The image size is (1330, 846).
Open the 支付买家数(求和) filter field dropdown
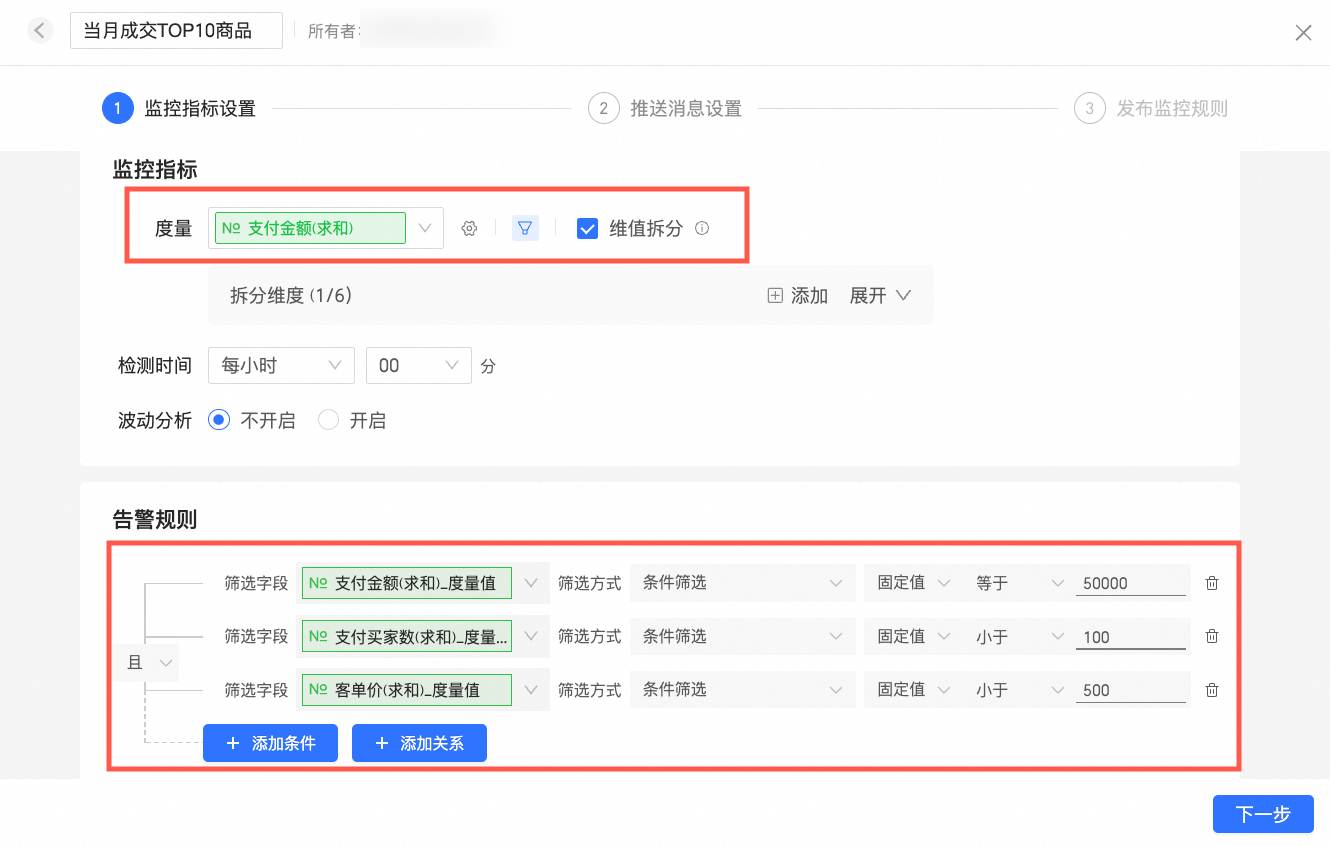click(x=423, y=636)
